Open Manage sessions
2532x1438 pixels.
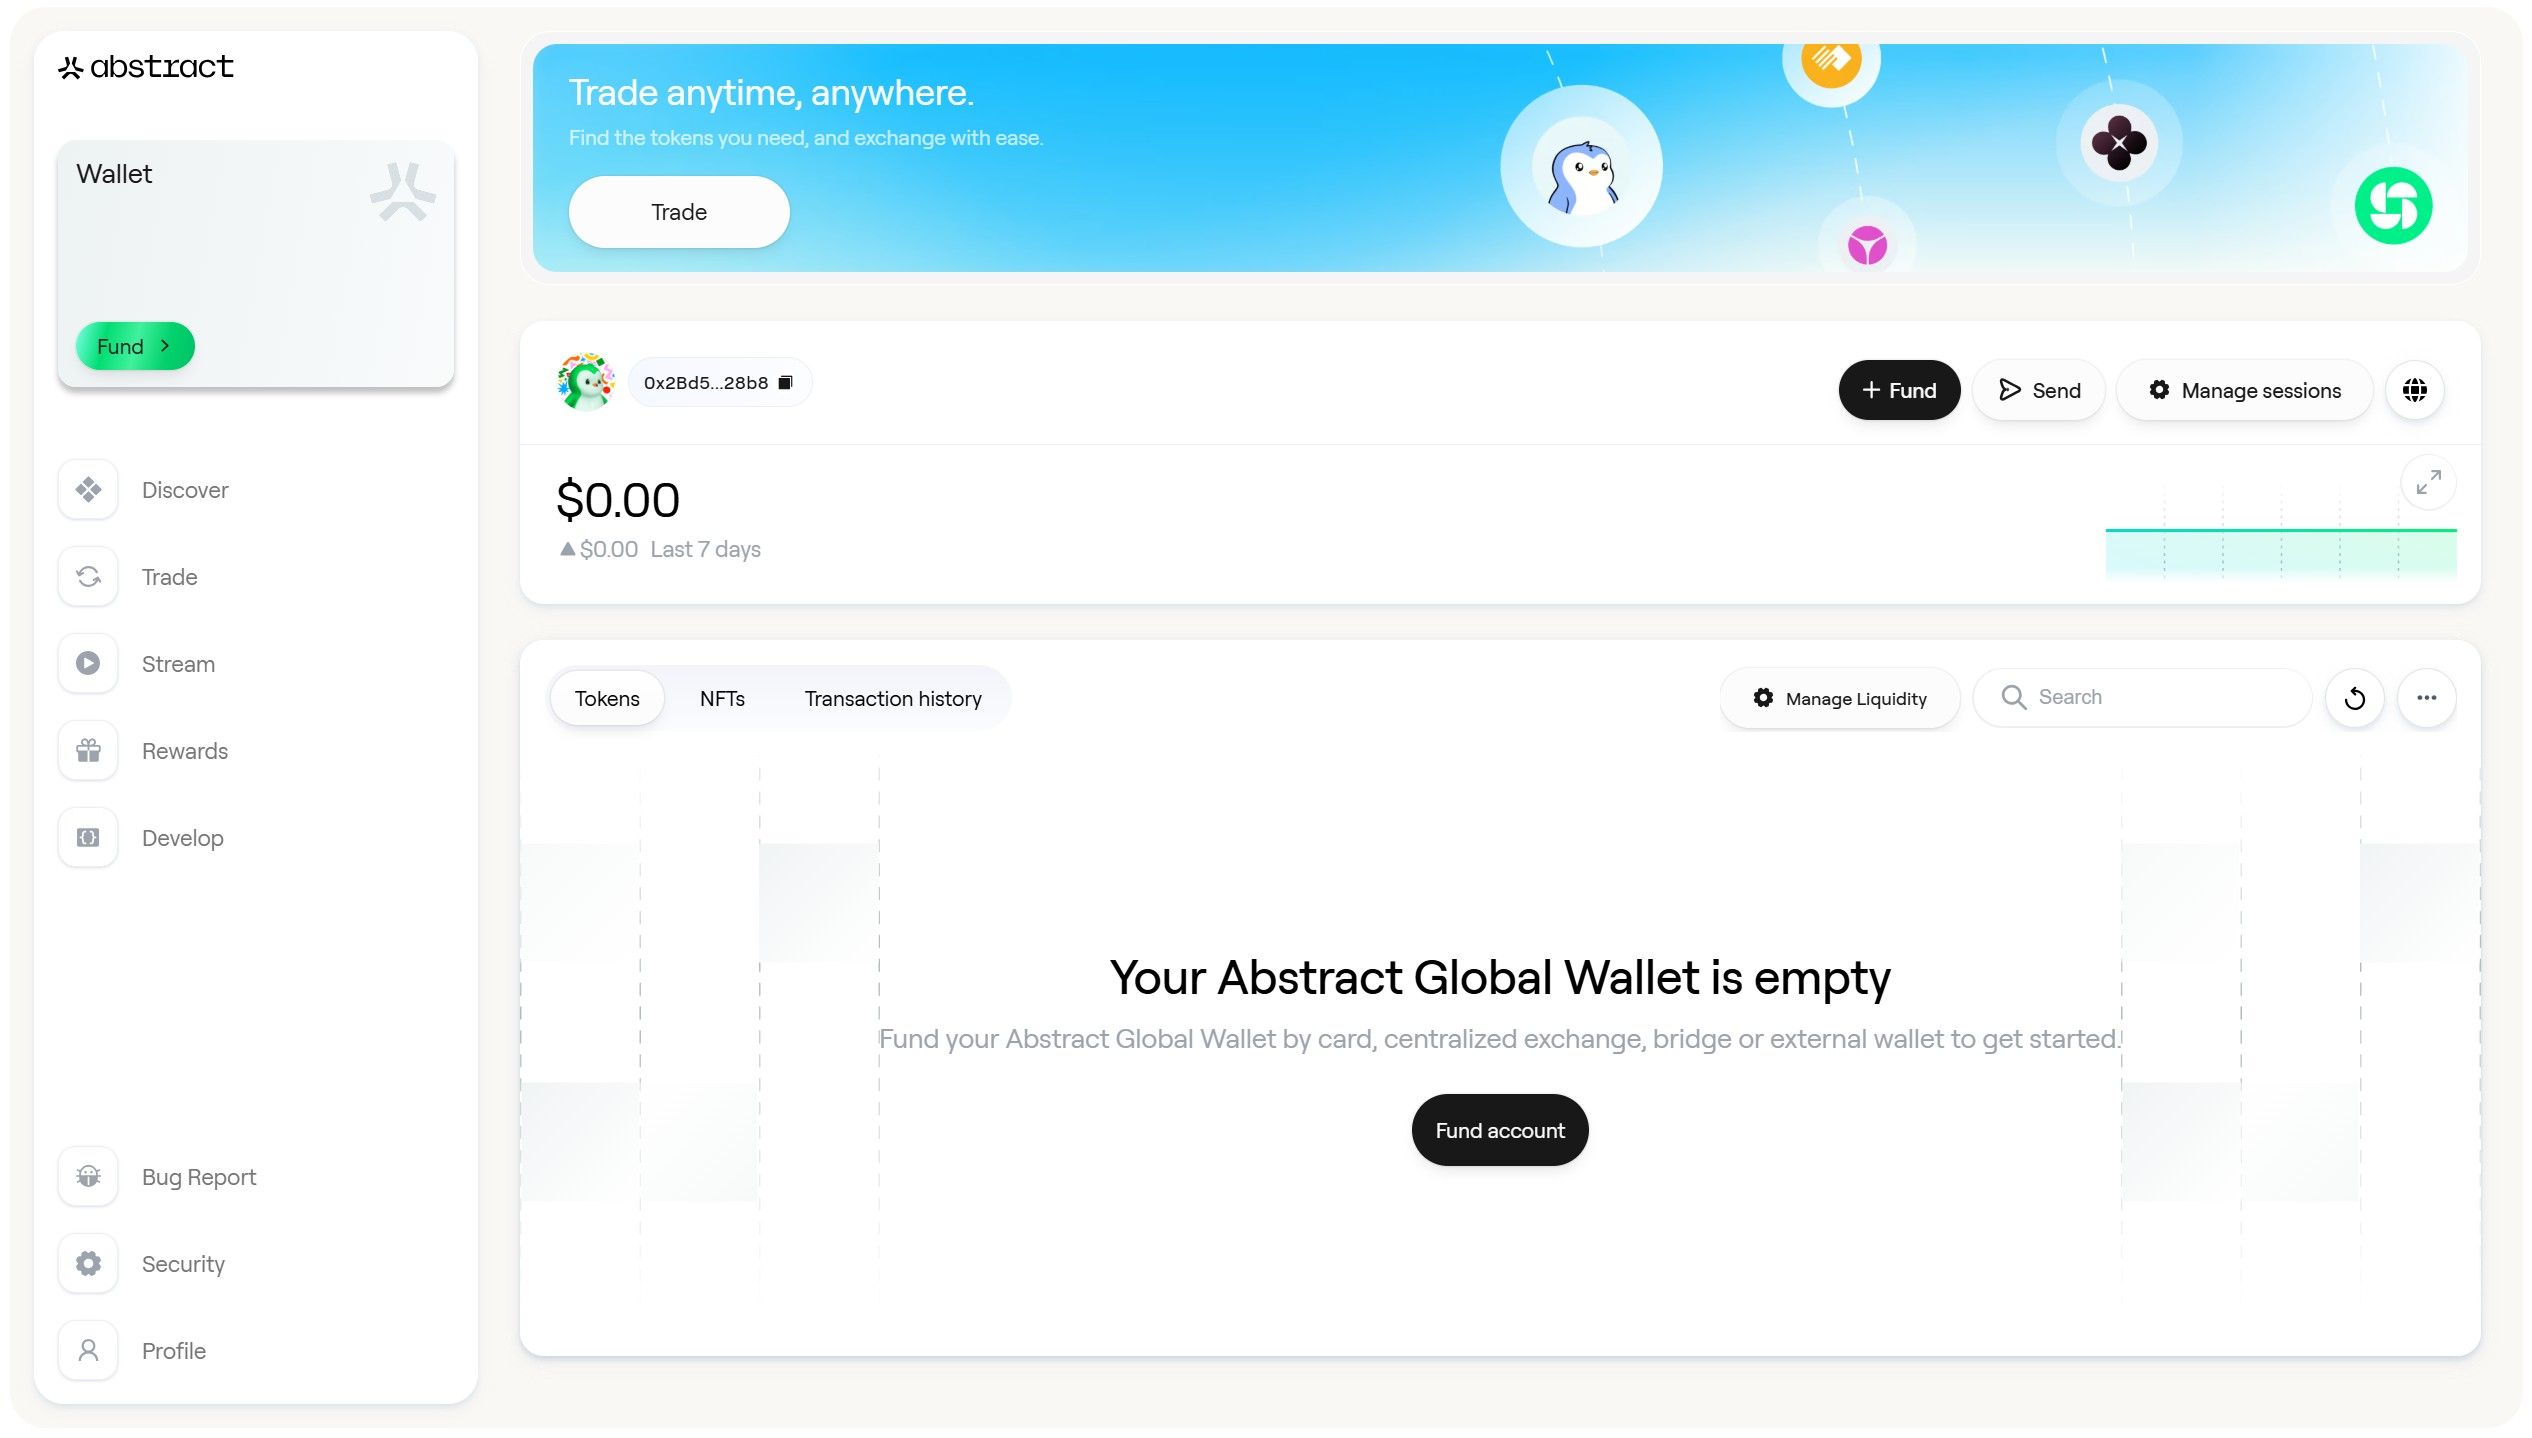point(2245,390)
